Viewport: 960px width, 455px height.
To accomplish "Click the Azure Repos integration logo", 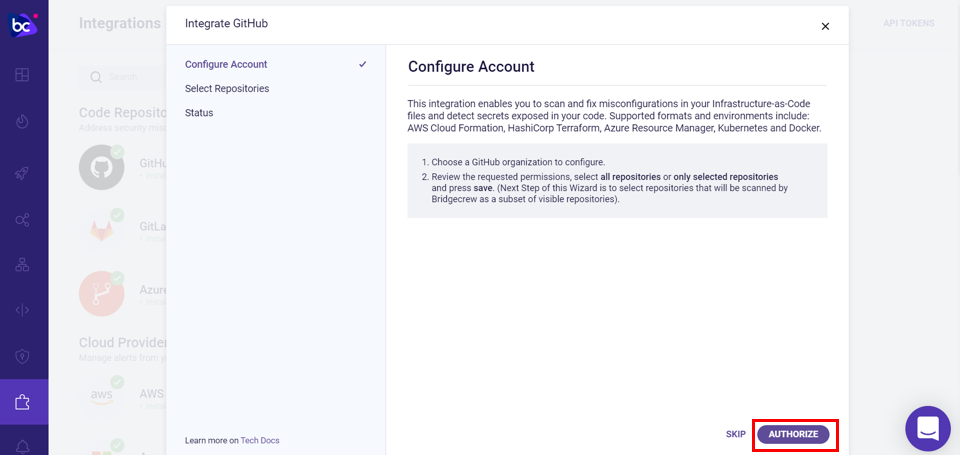I will 102,293.
